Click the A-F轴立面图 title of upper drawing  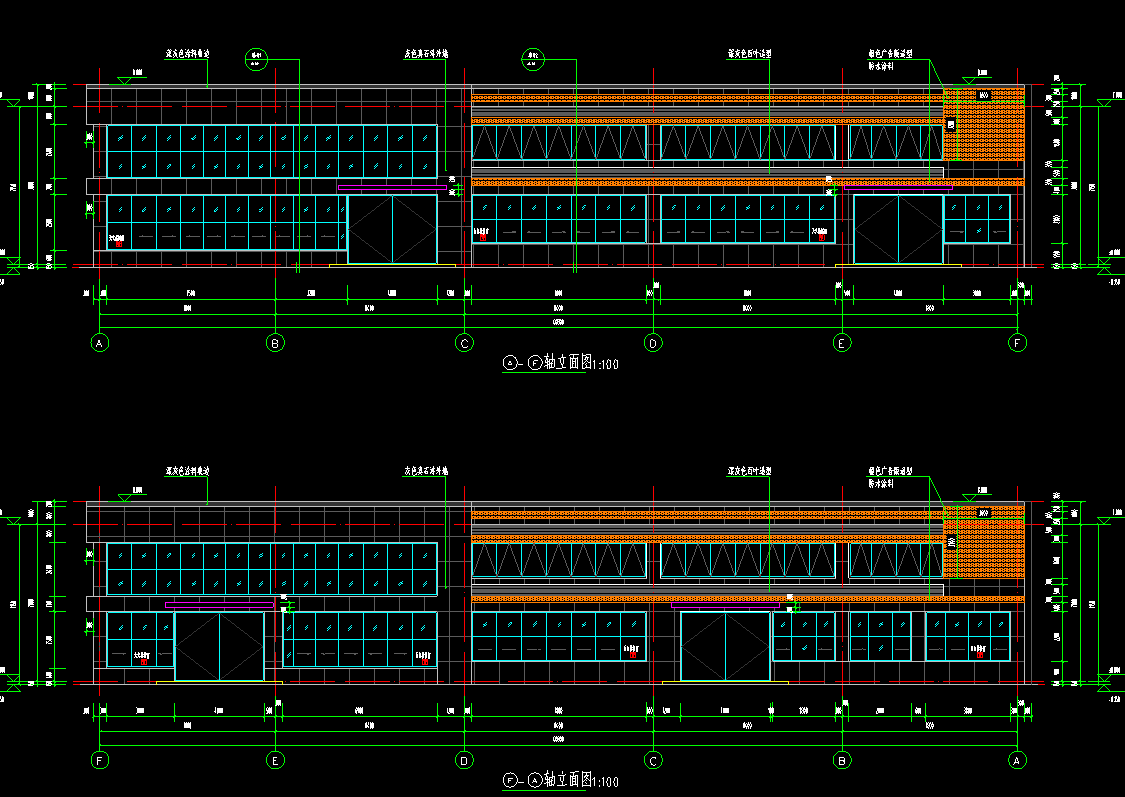coord(560,363)
